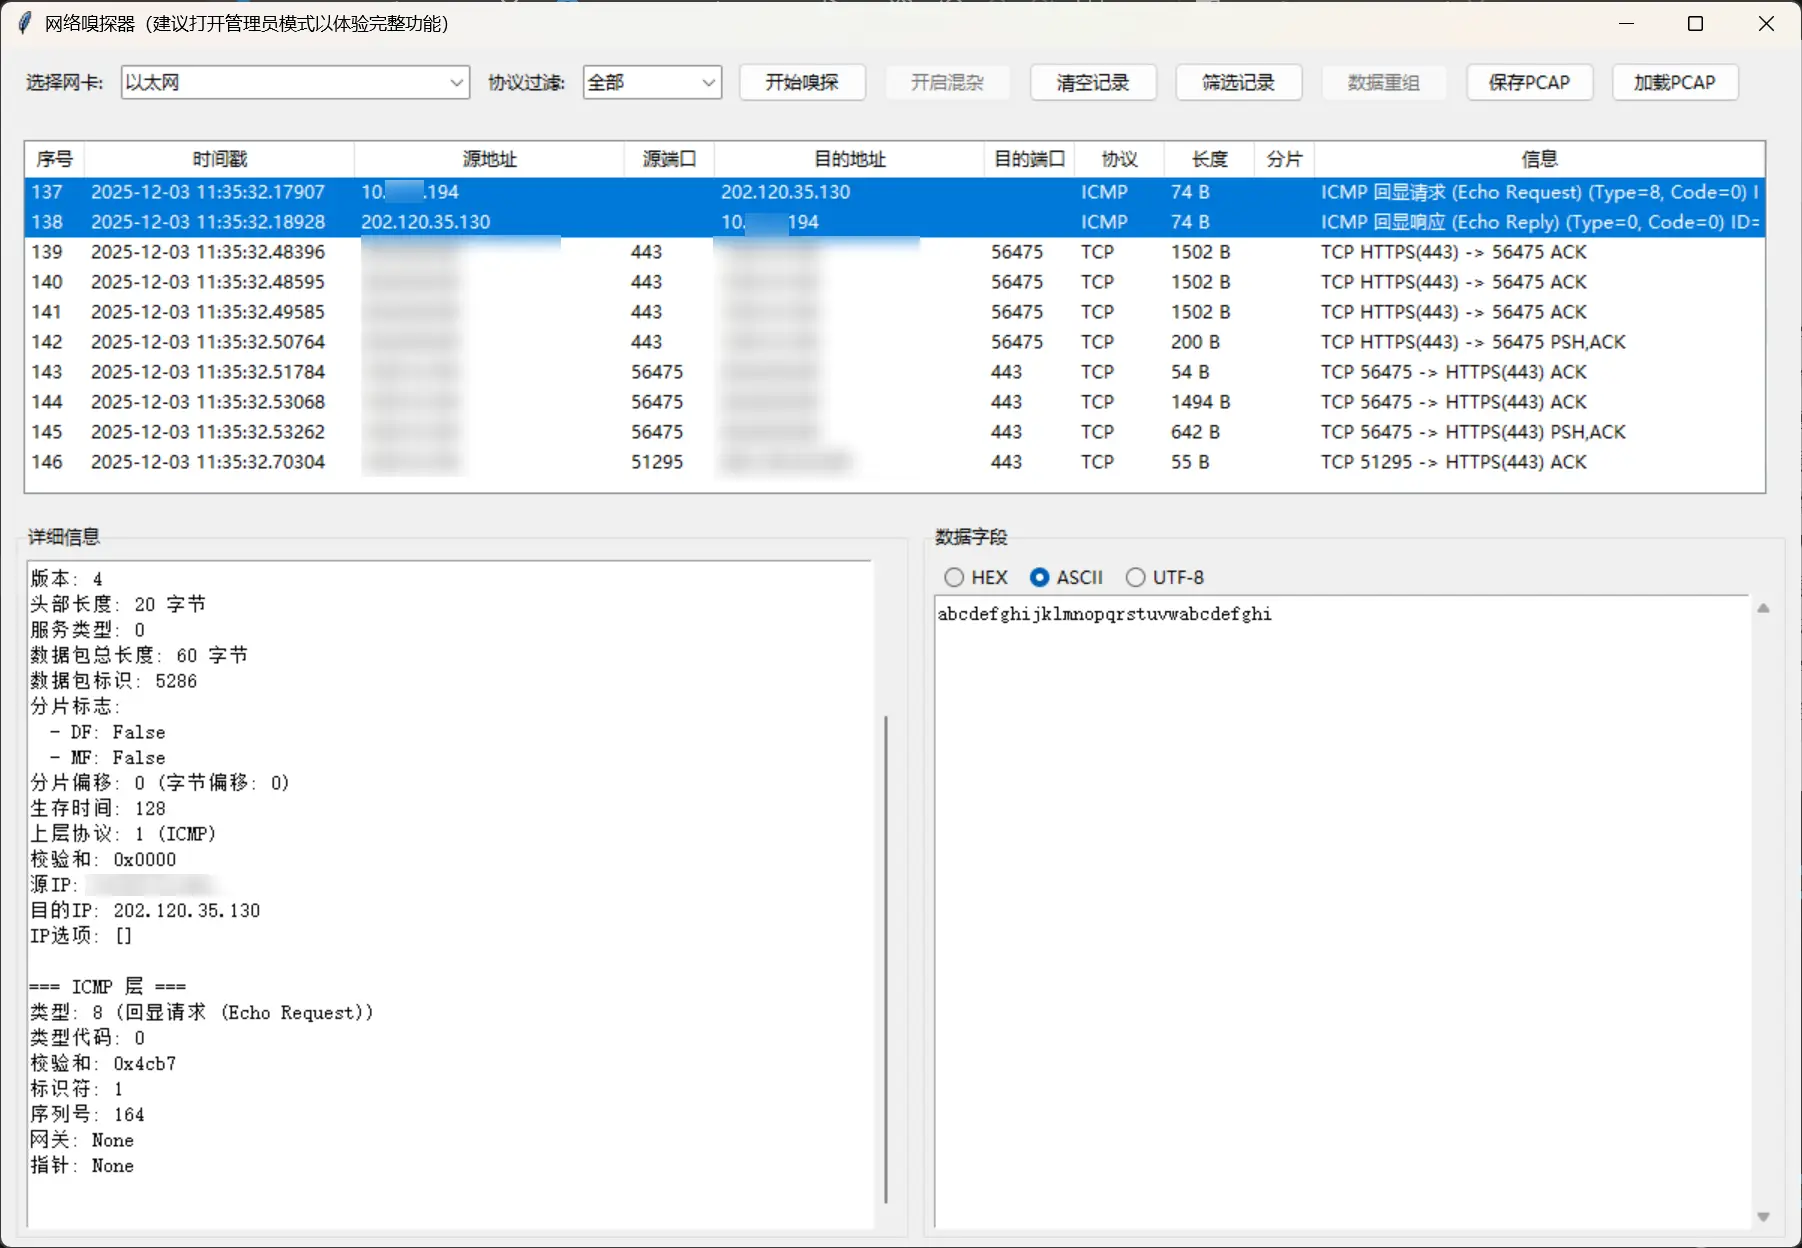1802x1248 pixels.
Task: Click the 数据重组 reassembly button
Action: 1384,82
